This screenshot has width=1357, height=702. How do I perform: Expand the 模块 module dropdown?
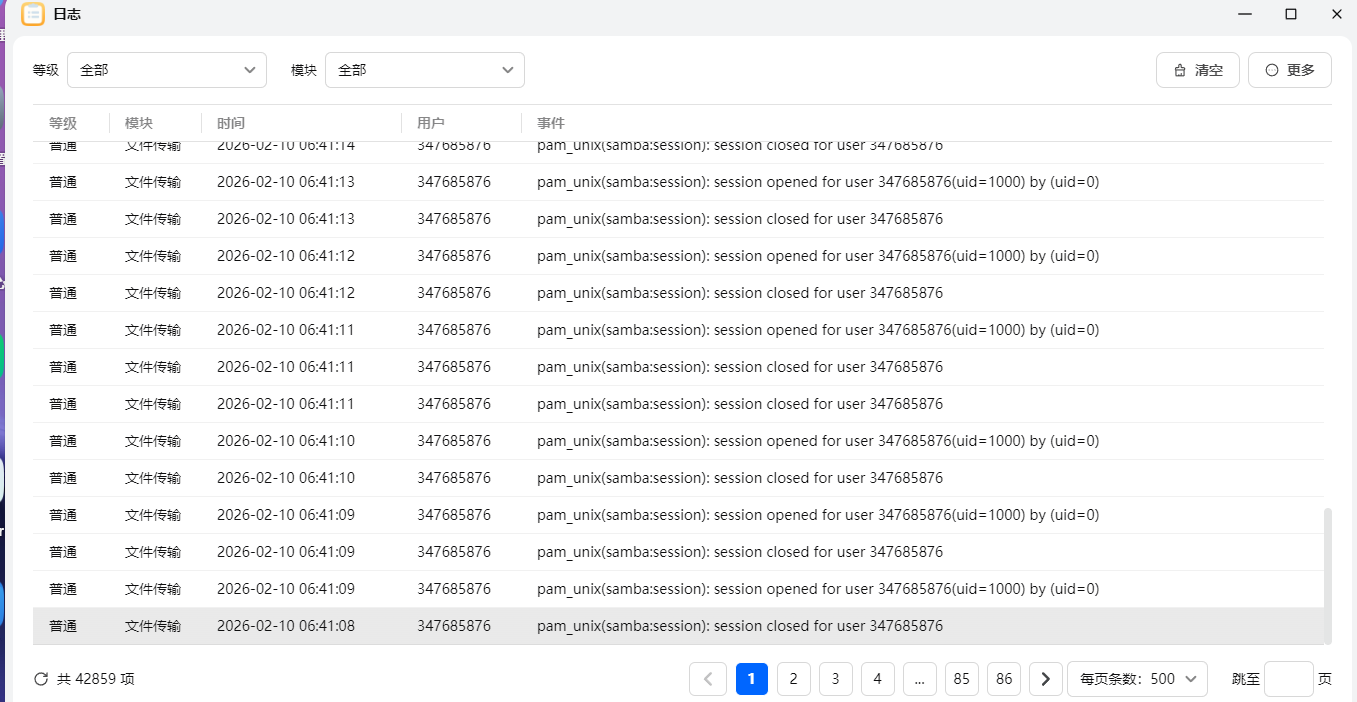424,70
